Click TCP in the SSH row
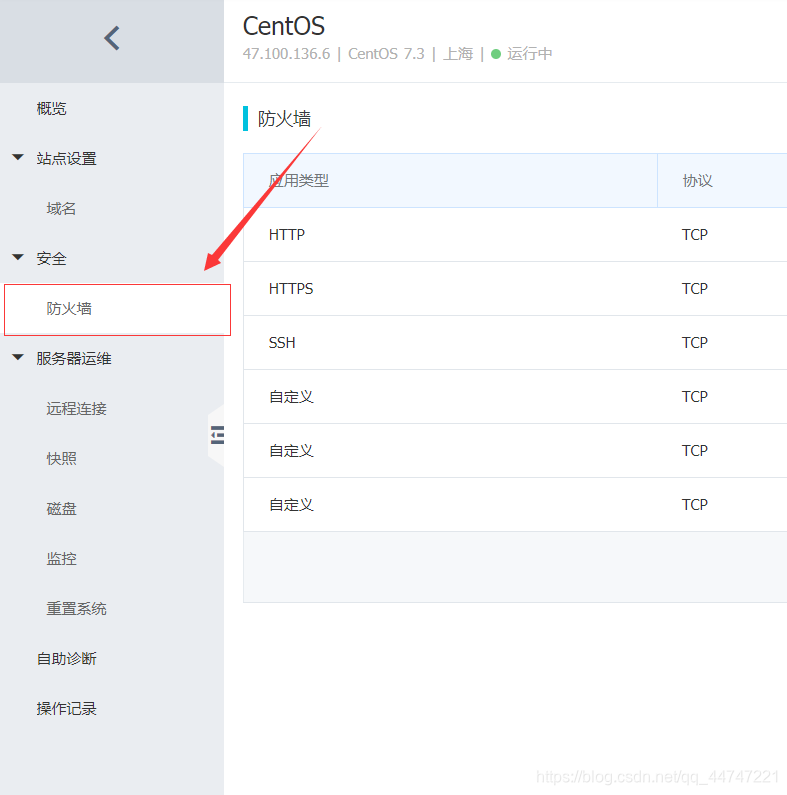 [694, 343]
